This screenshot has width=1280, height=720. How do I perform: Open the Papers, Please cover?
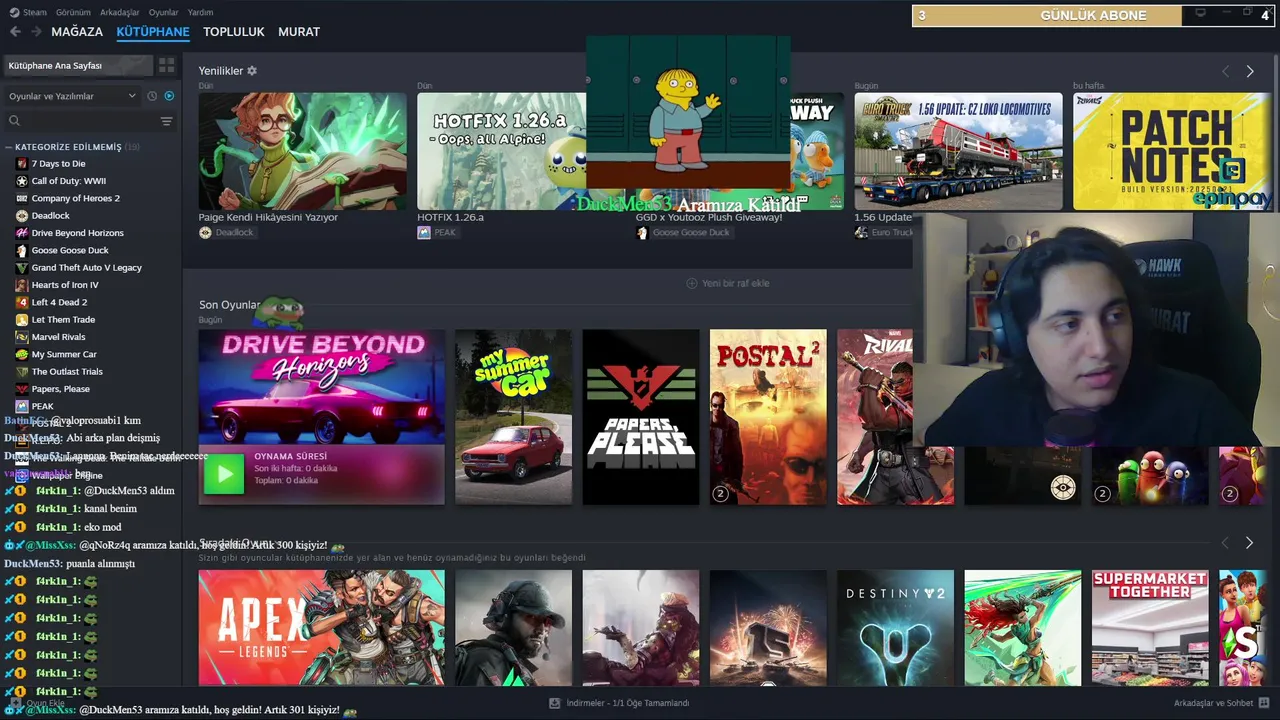point(641,417)
